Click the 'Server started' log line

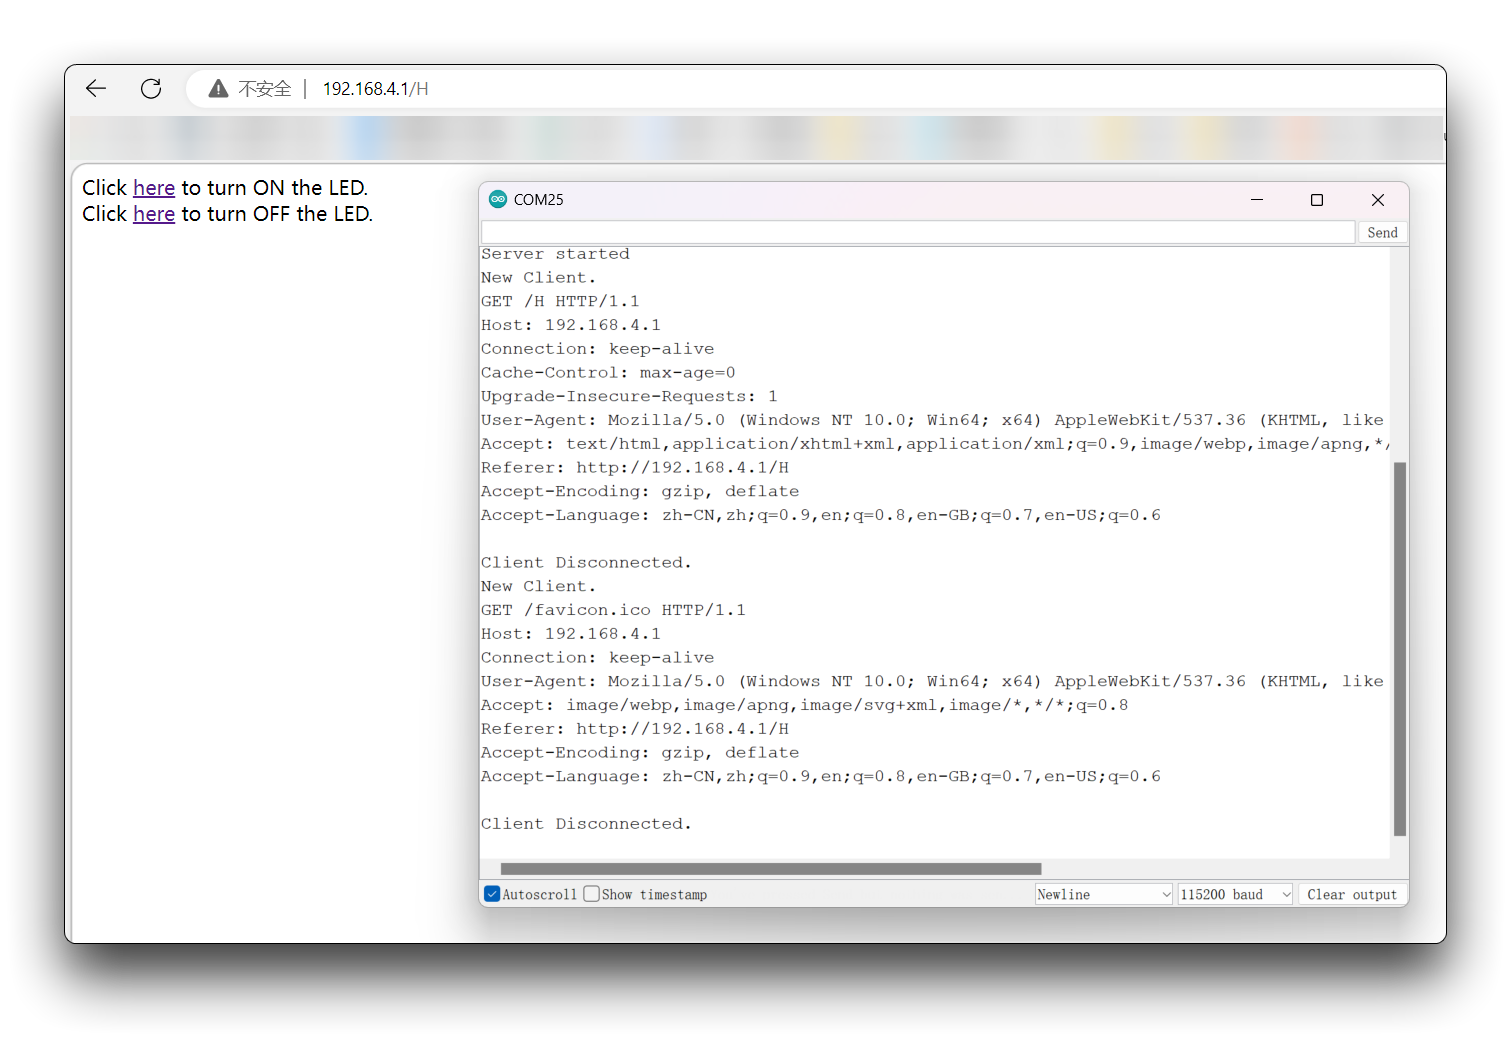(555, 254)
